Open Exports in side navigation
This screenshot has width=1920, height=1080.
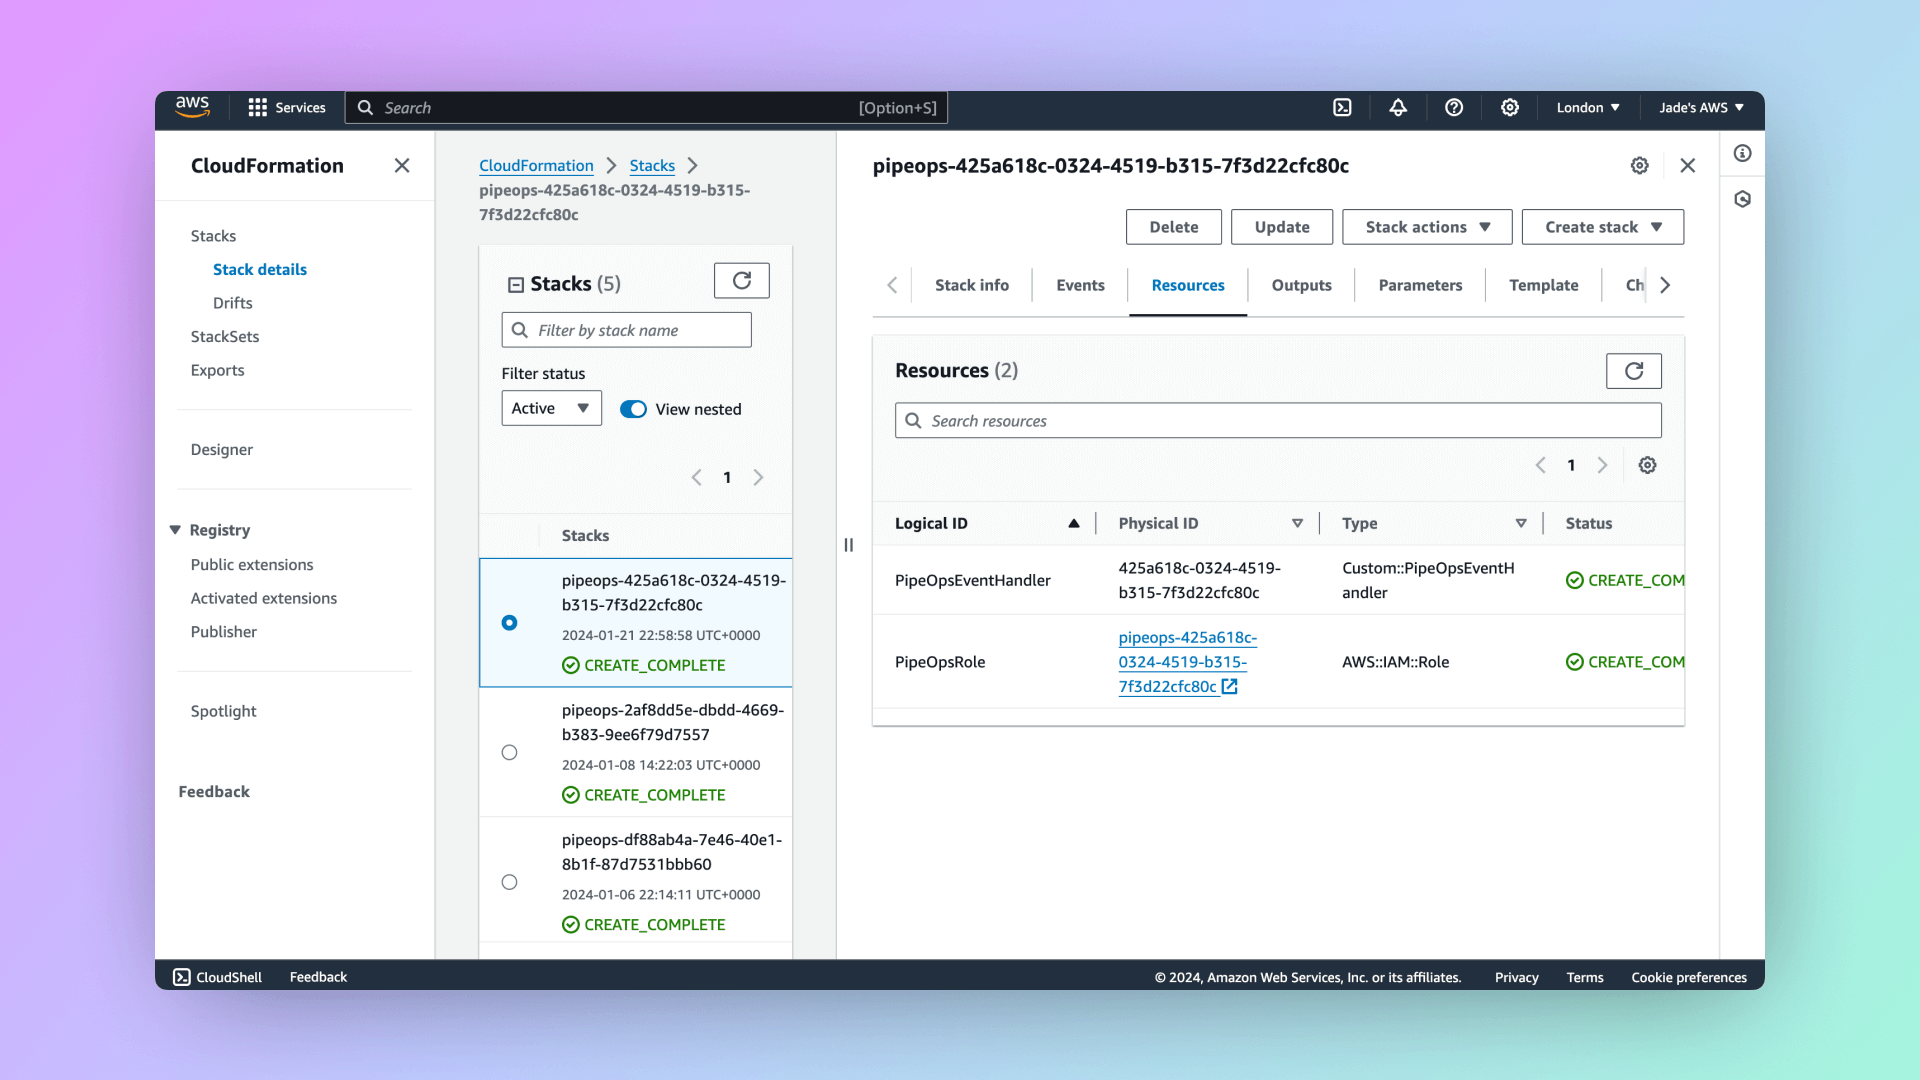coord(217,370)
